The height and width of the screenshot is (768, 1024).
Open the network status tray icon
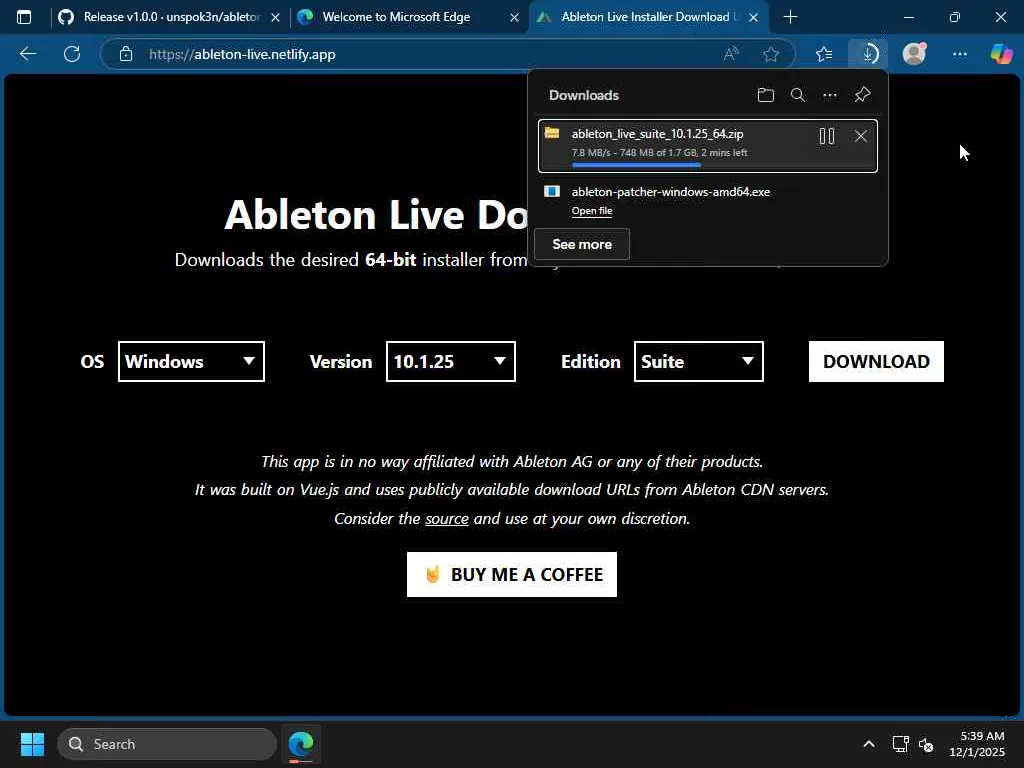coord(901,744)
